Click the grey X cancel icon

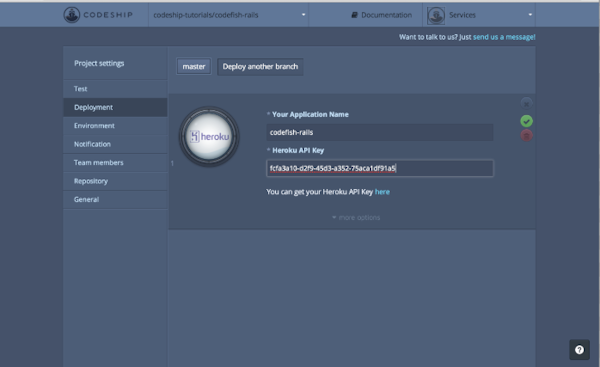[526, 104]
